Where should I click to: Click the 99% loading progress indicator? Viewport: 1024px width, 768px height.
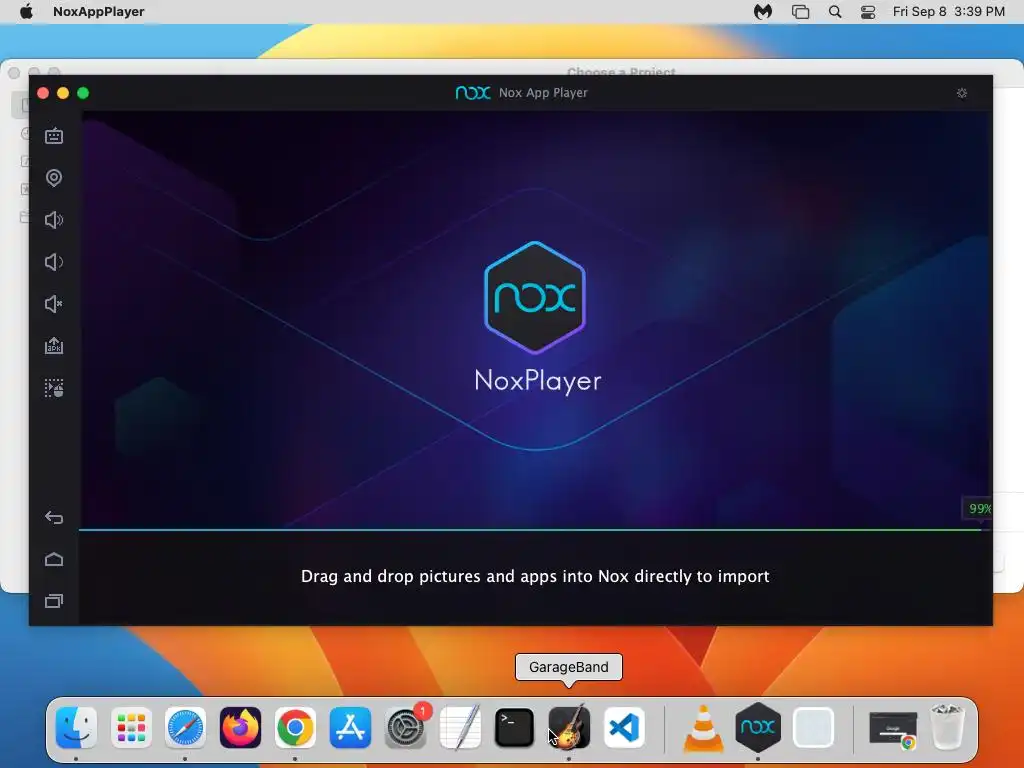pyautogui.click(x=979, y=508)
